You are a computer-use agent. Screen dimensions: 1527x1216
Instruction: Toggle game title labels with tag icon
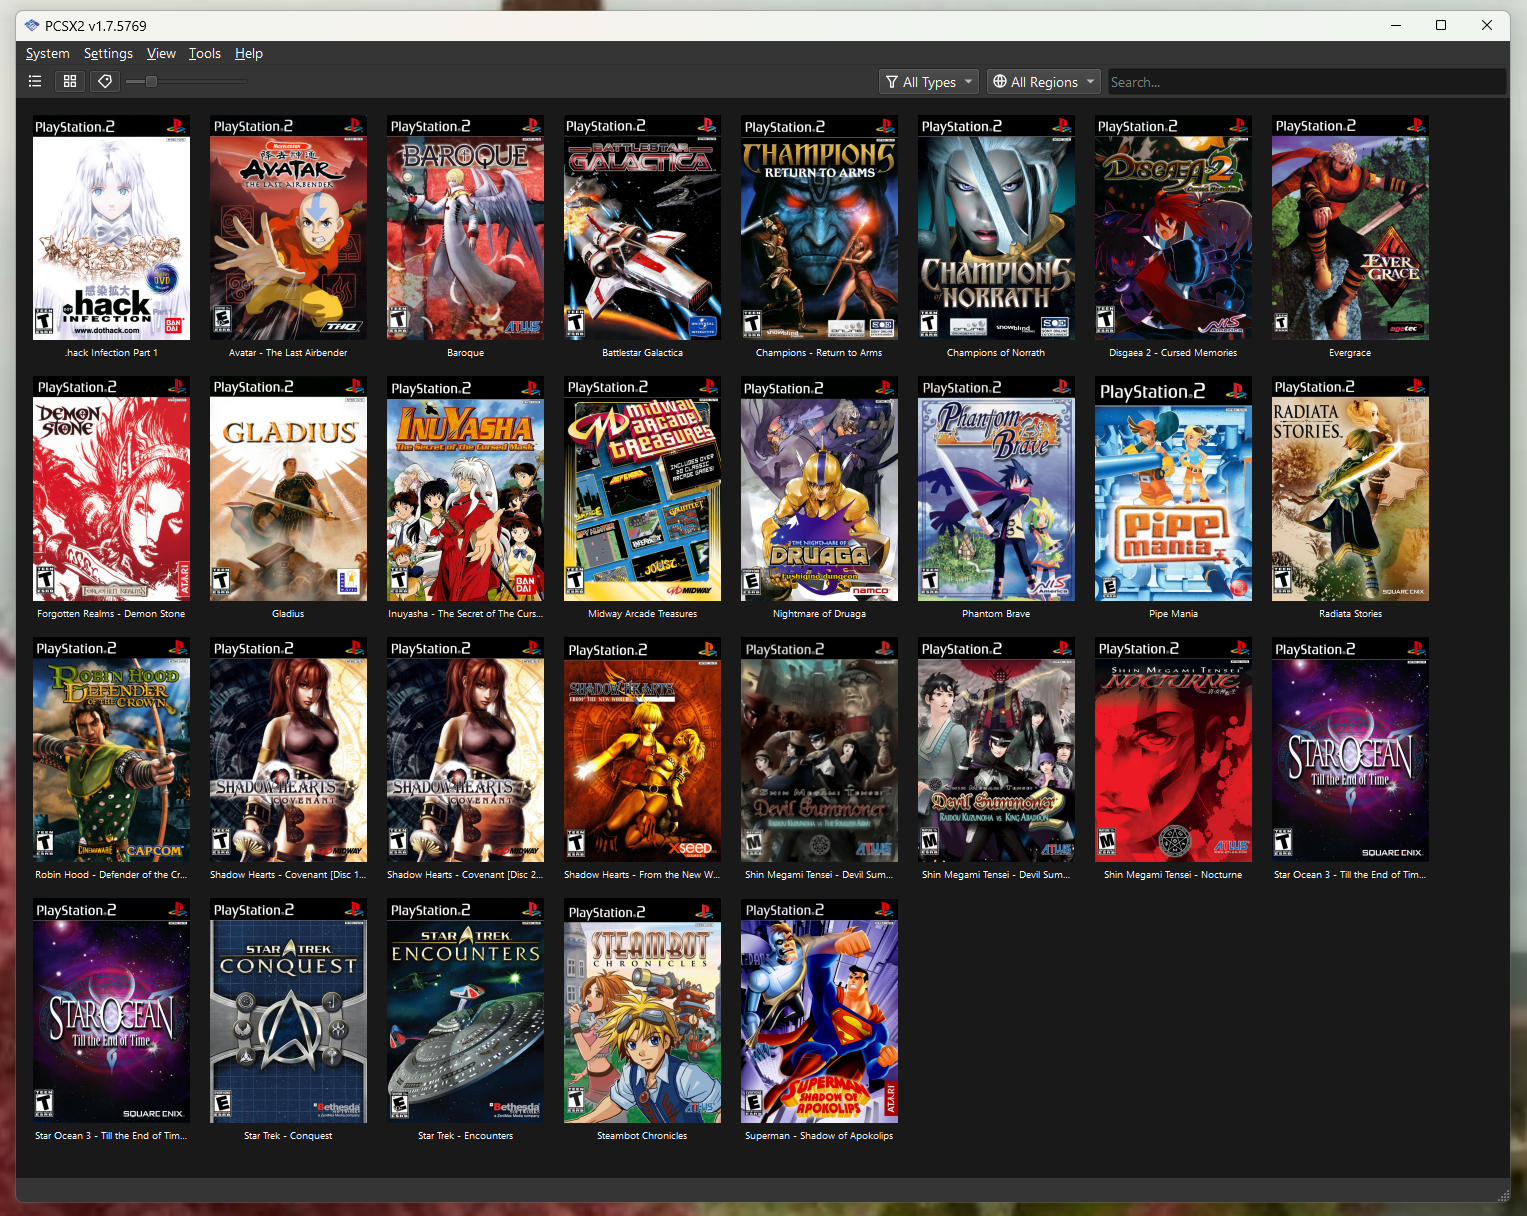click(x=105, y=81)
